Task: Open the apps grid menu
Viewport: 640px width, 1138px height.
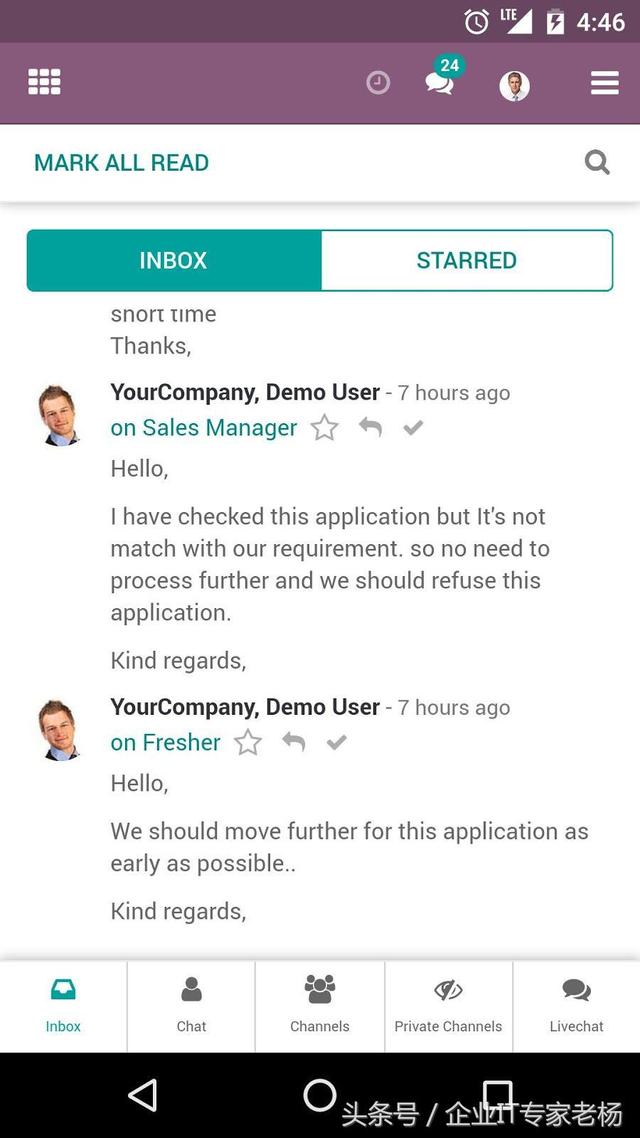Action: point(44,81)
